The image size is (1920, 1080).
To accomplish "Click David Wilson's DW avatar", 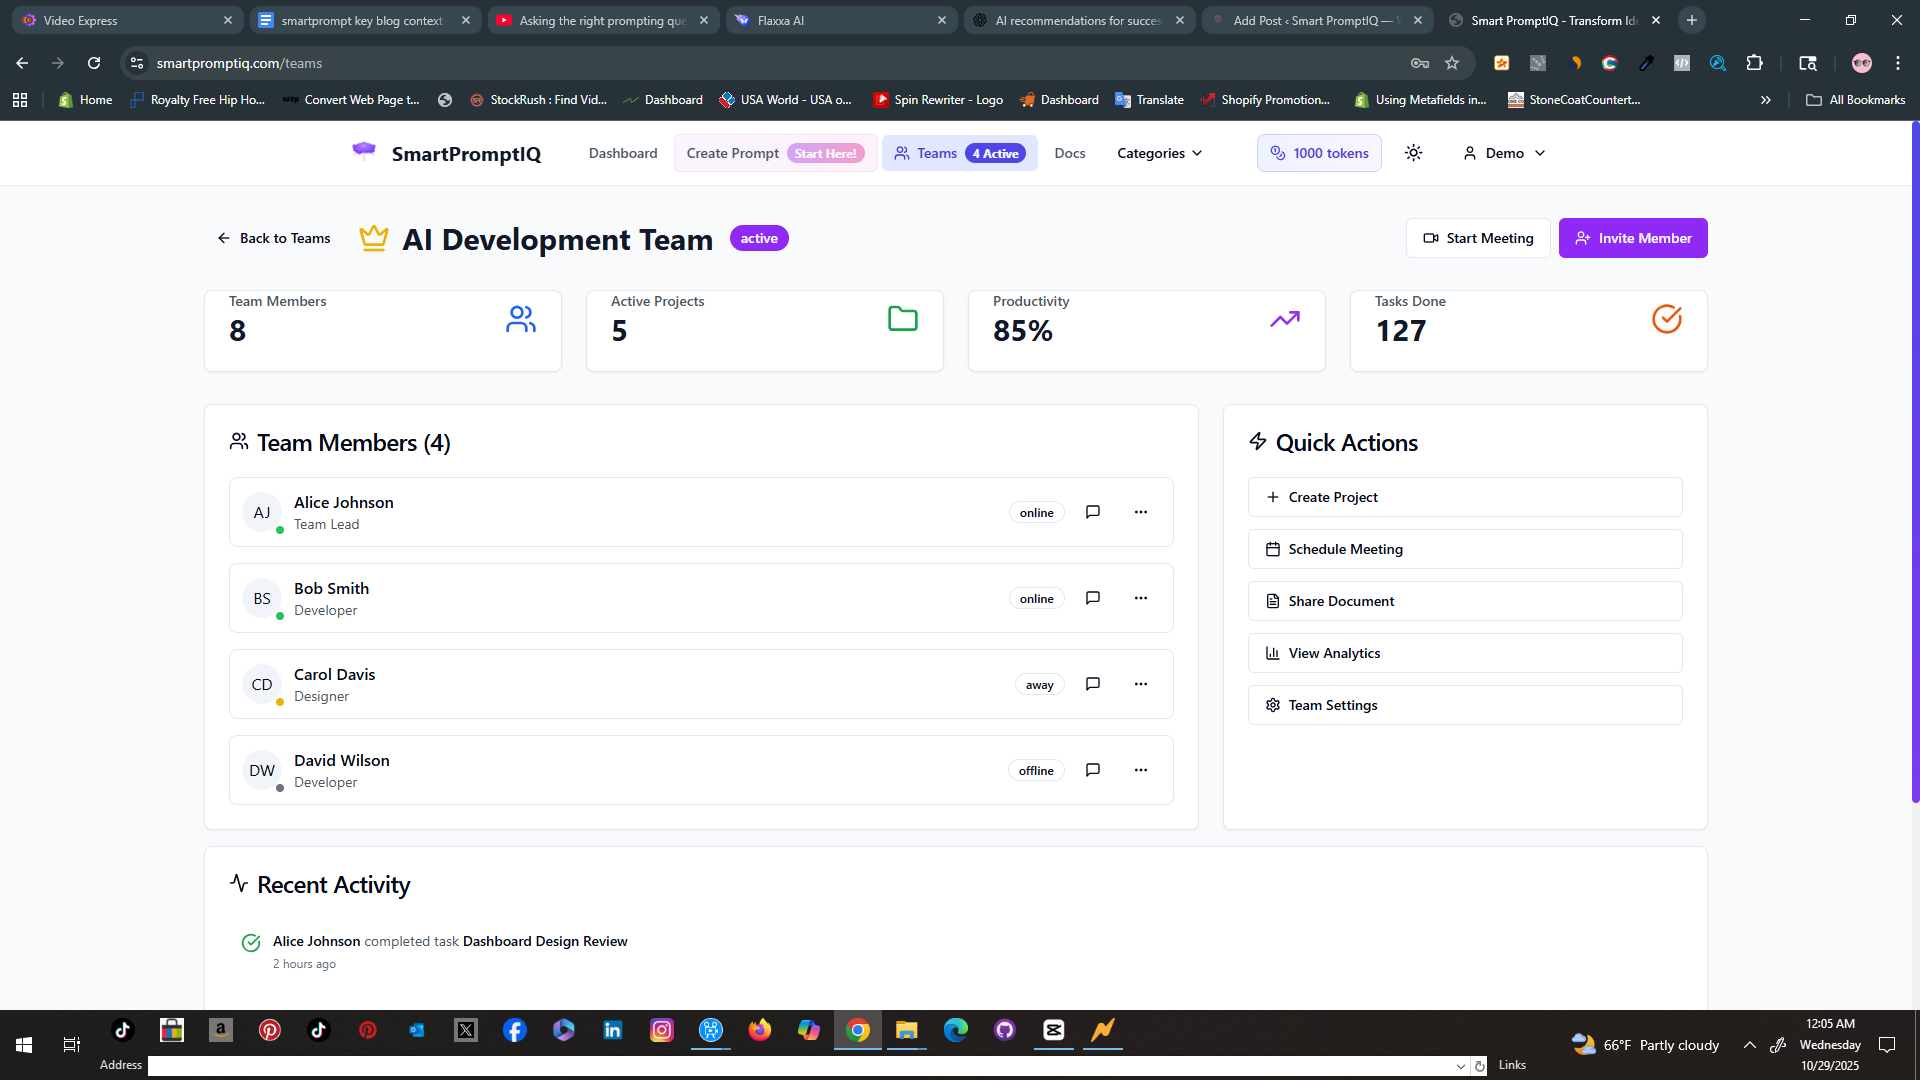I will point(262,770).
